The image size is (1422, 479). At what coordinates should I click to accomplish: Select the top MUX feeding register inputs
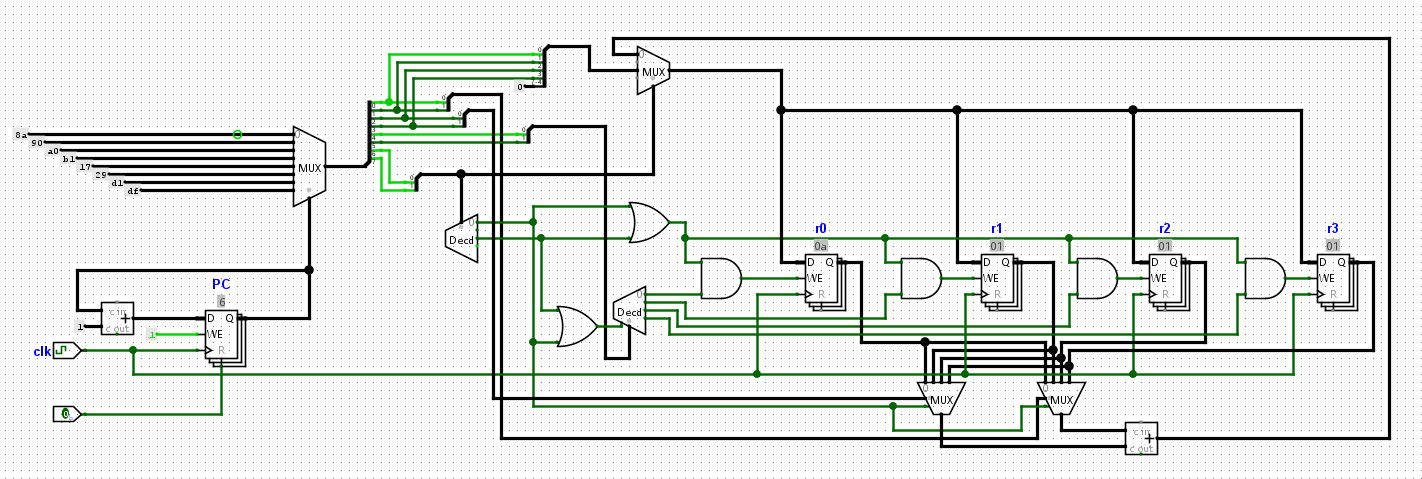coord(653,71)
